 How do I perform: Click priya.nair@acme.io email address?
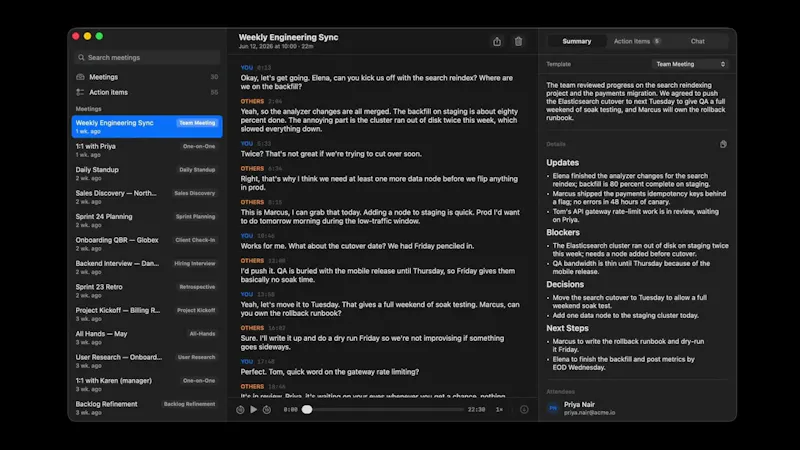(589, 413)
